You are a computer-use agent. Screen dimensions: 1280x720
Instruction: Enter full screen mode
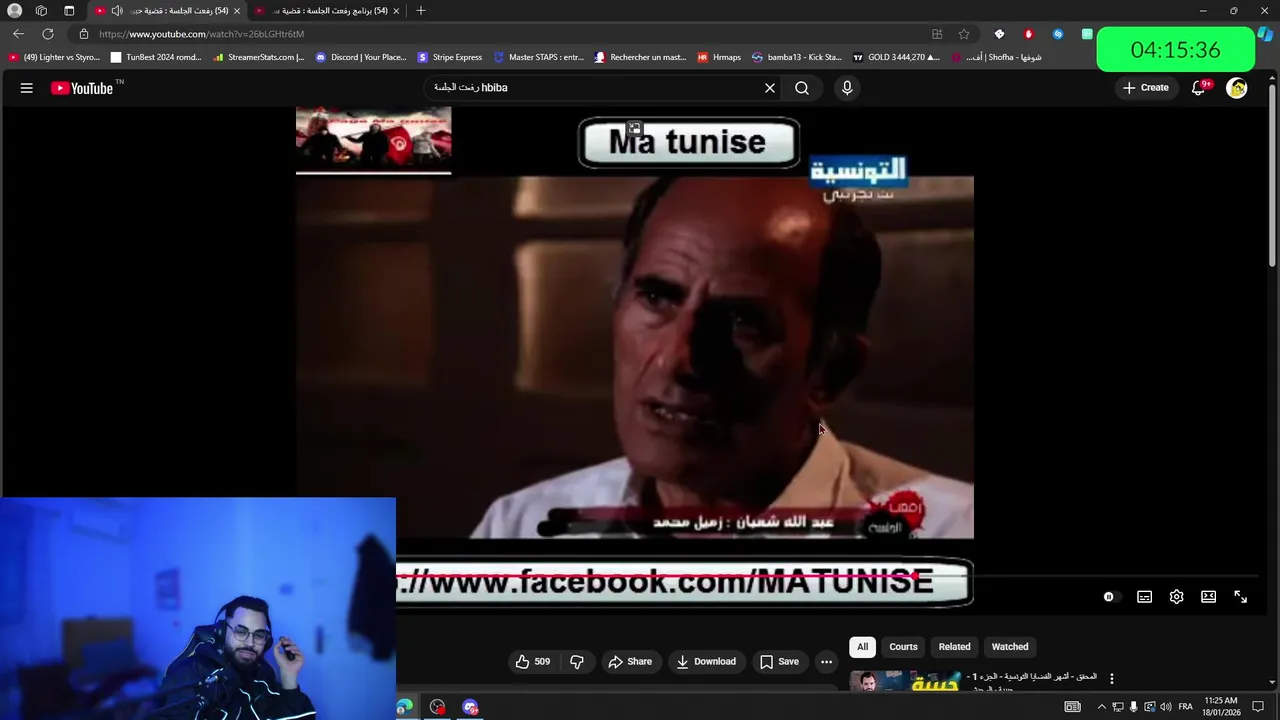point(1240,597)
